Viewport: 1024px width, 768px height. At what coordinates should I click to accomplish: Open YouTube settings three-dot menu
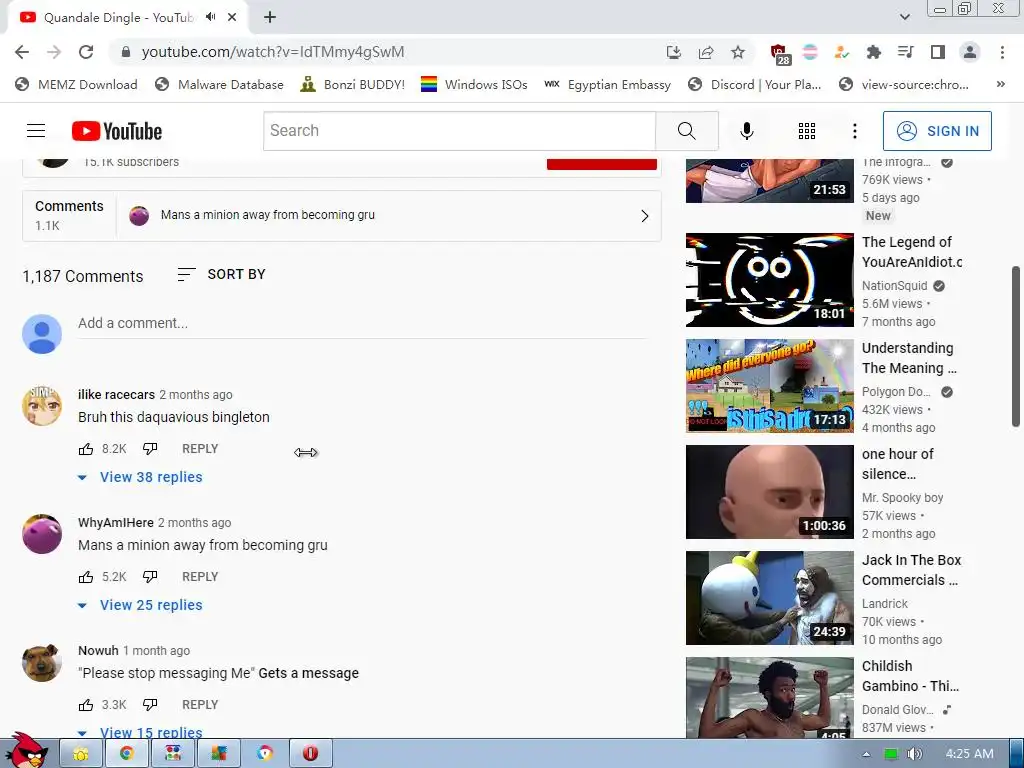(x=854, y=131)
